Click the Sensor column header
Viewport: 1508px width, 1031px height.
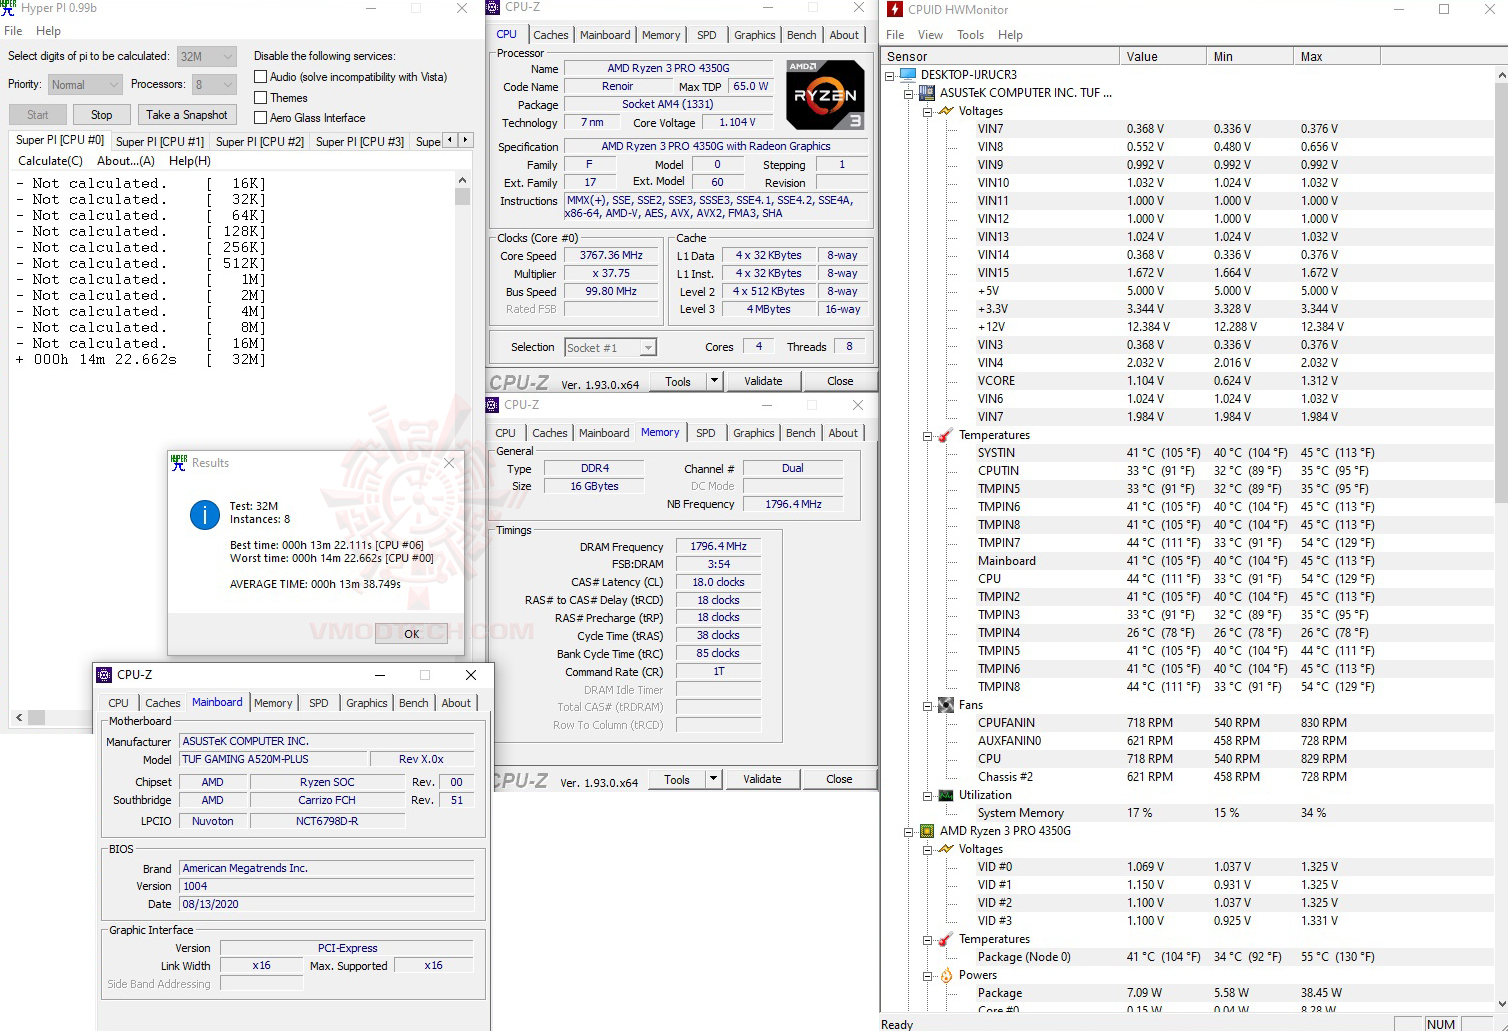tap(1000, 57)
